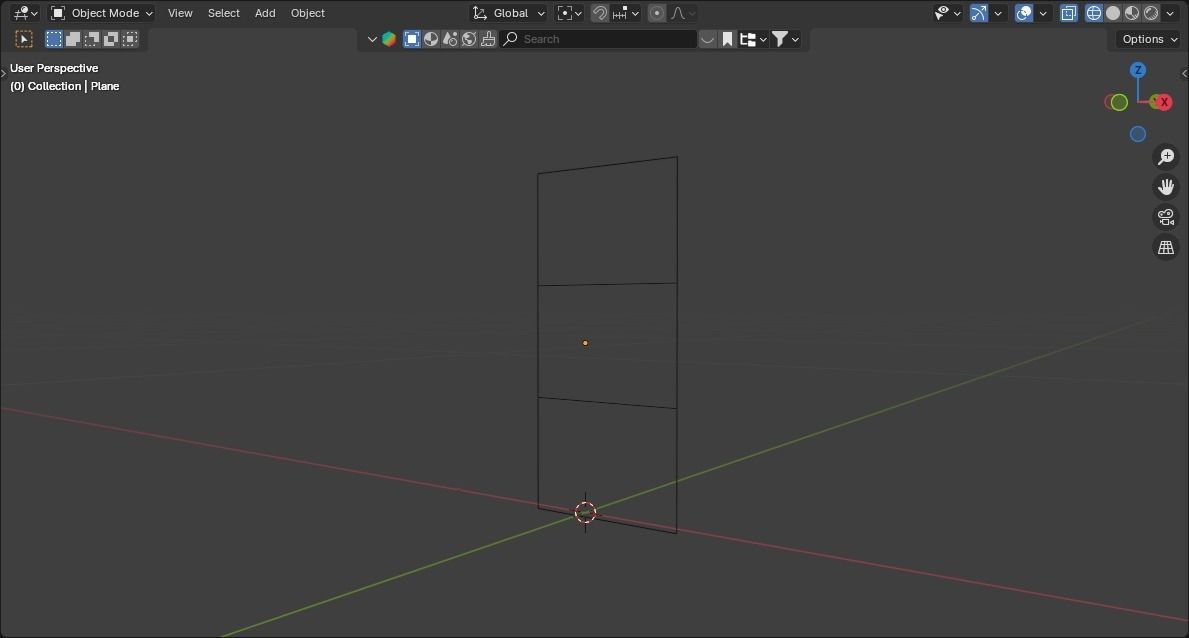Open Global transform orientation dropdown
The width and height of the screenshot is (1189, 638).
click(508, 13)
